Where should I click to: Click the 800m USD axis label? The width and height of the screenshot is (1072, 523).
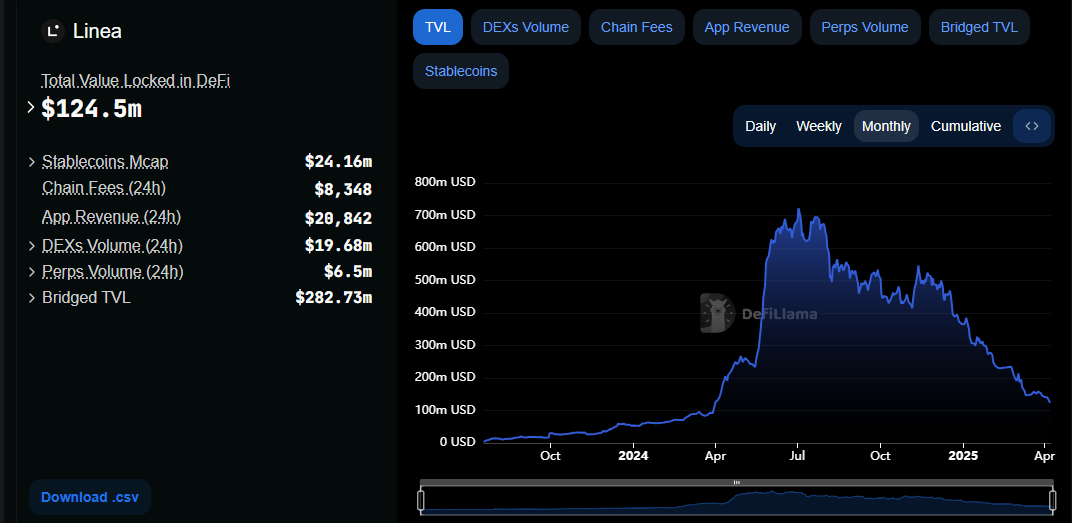[445, 182]
